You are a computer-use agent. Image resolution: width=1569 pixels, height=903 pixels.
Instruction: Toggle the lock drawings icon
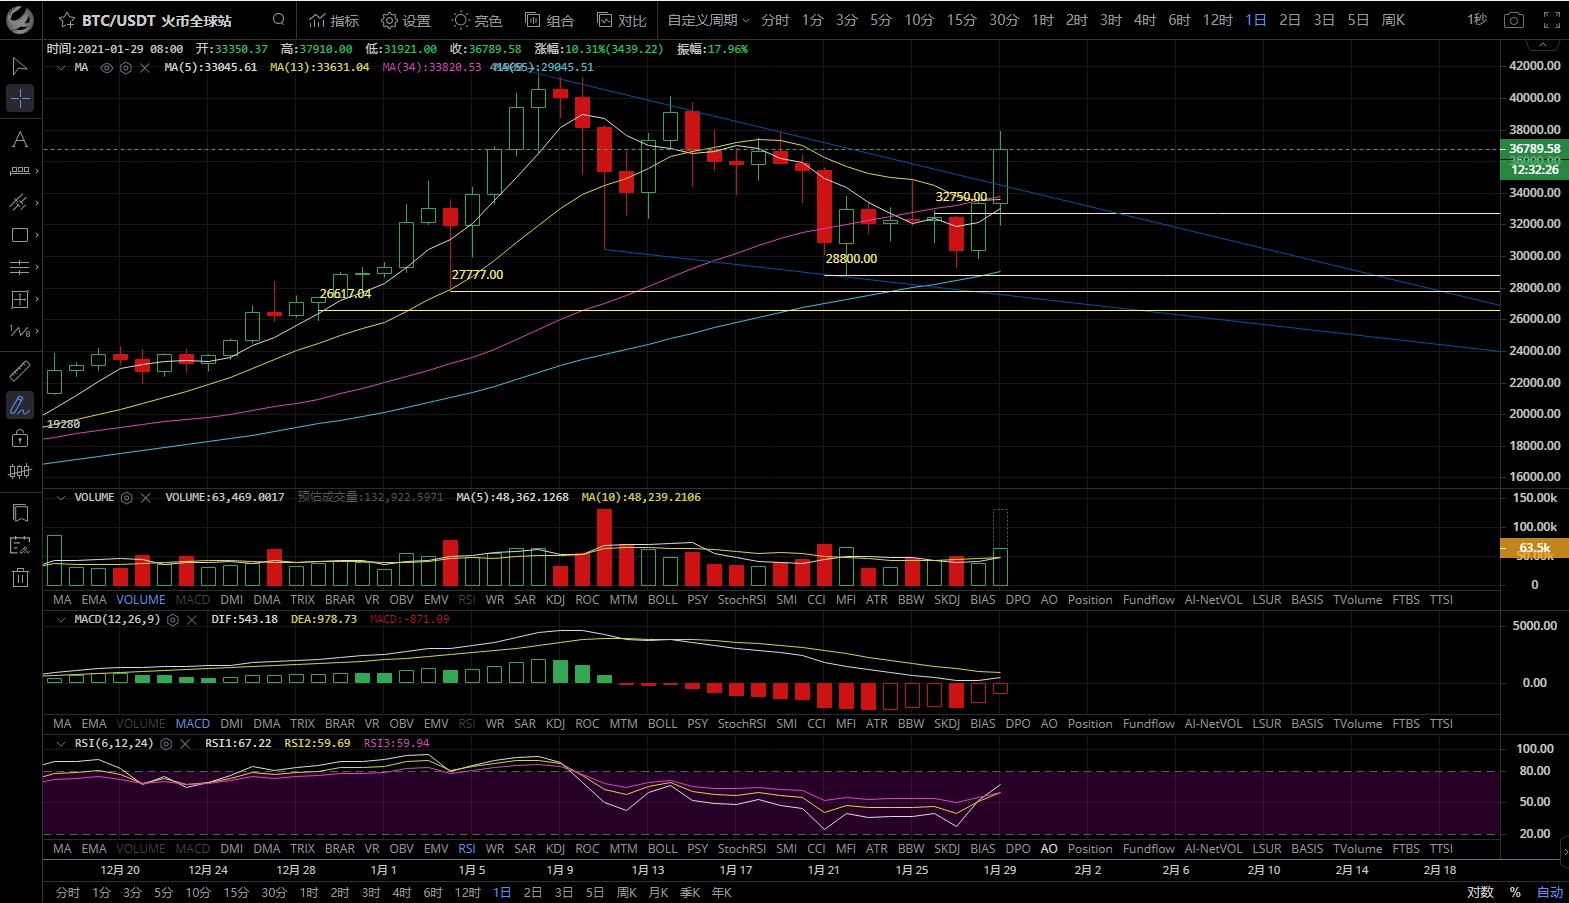pos(19,438)
